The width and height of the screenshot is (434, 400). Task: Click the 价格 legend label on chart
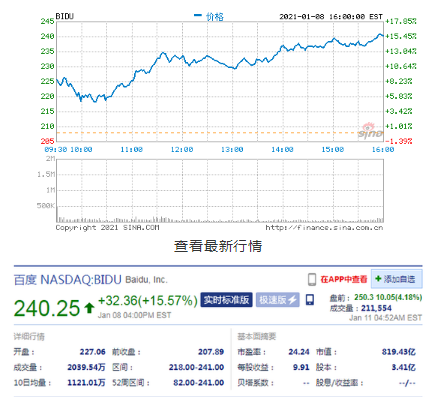click(x=214, y=16)
